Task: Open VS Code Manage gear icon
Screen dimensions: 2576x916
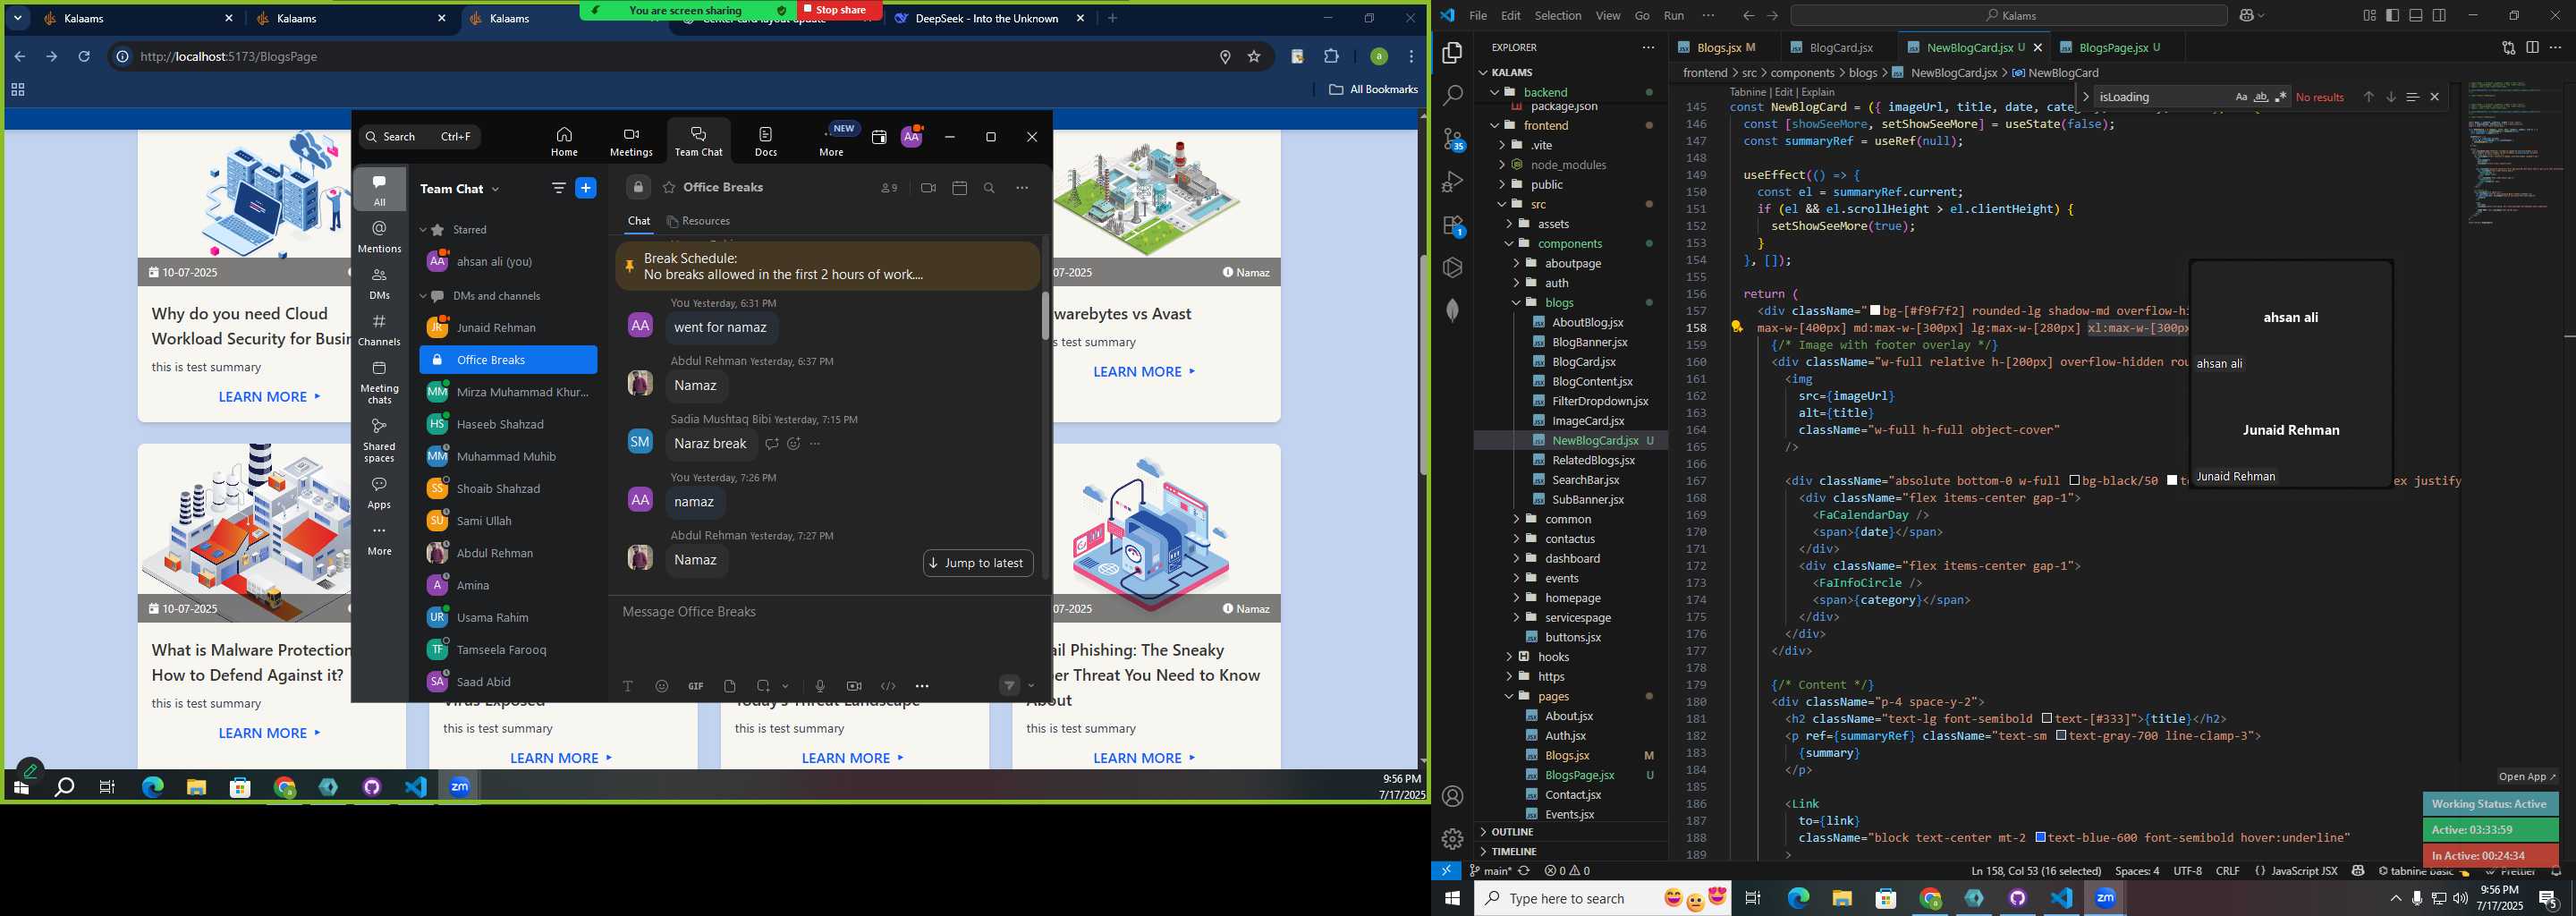Action: tap(1453, 839)
